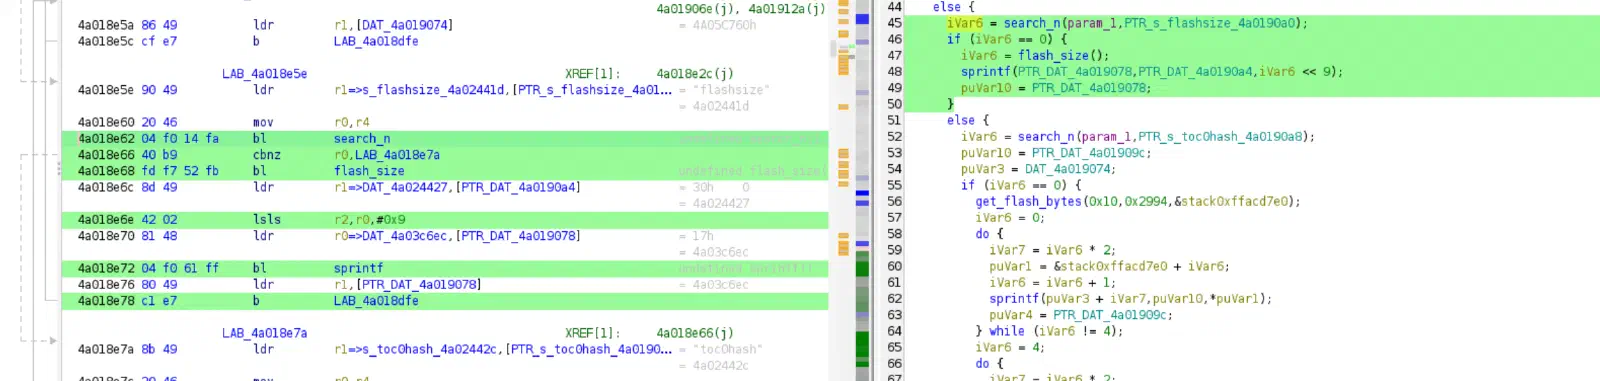Click address 4a018e62 in listing
1600x381 pixels.
(106, 139)
